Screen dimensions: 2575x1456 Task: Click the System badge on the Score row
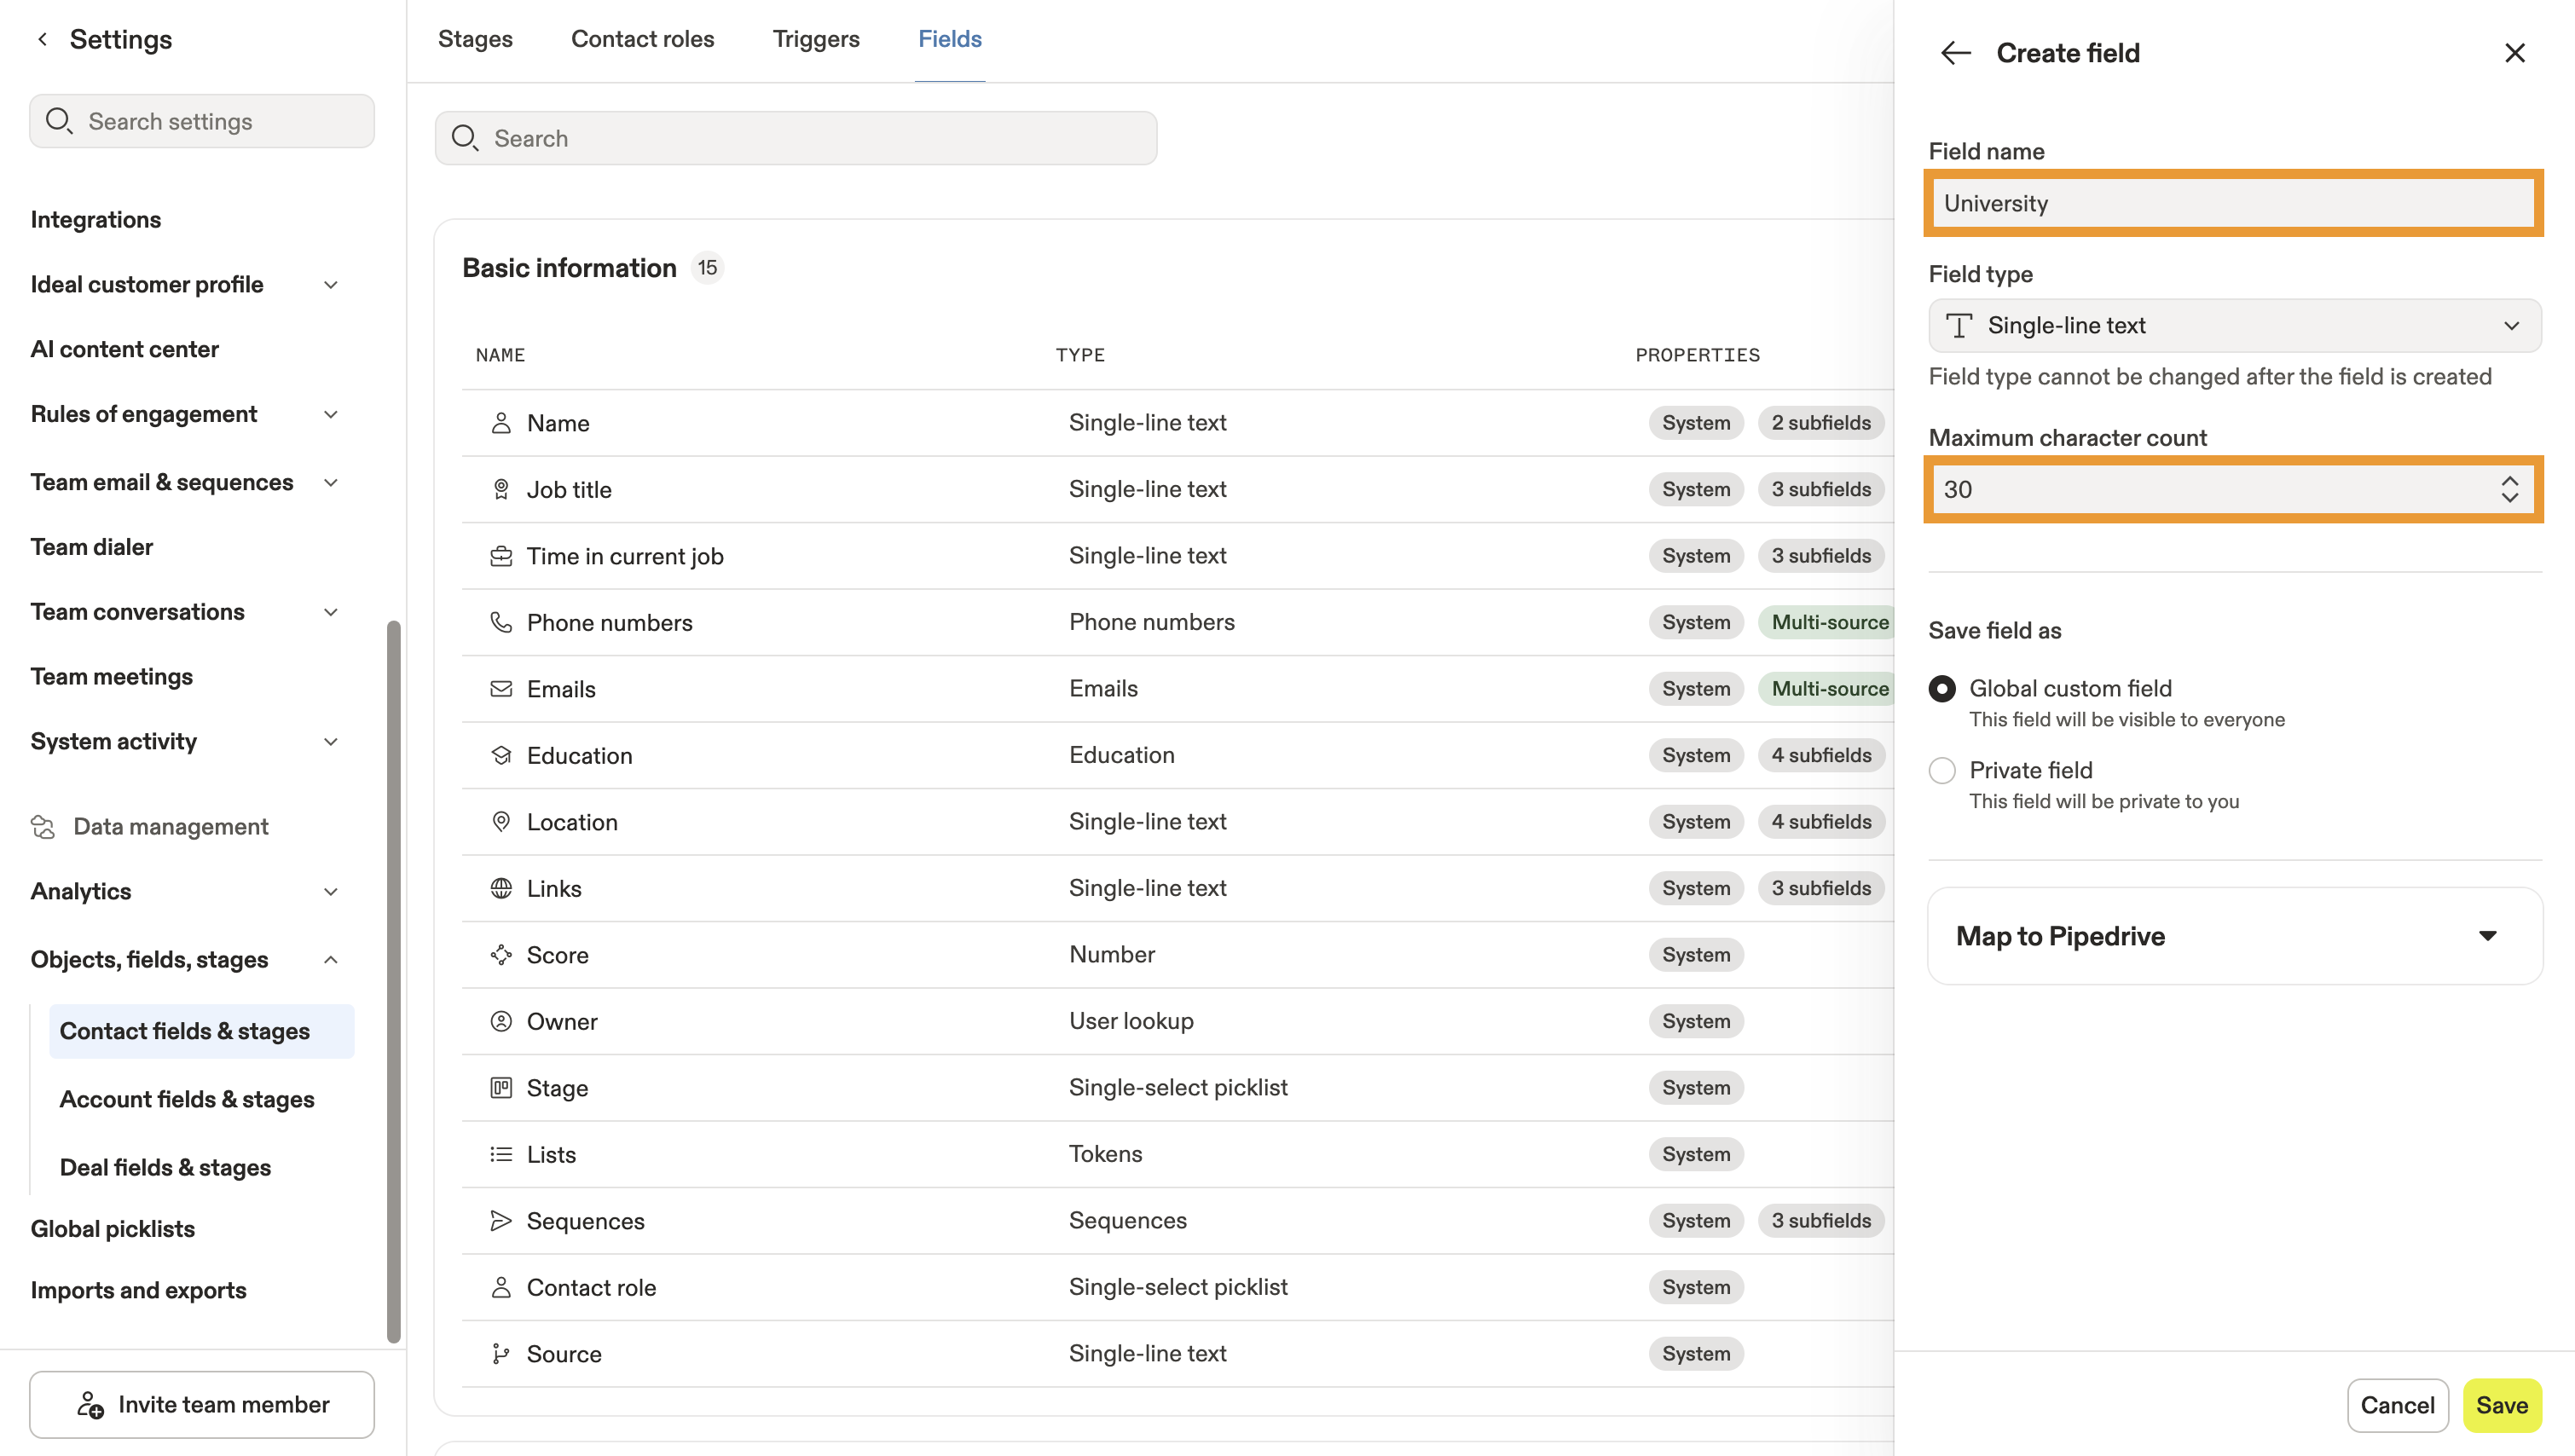pos(1696,955)
